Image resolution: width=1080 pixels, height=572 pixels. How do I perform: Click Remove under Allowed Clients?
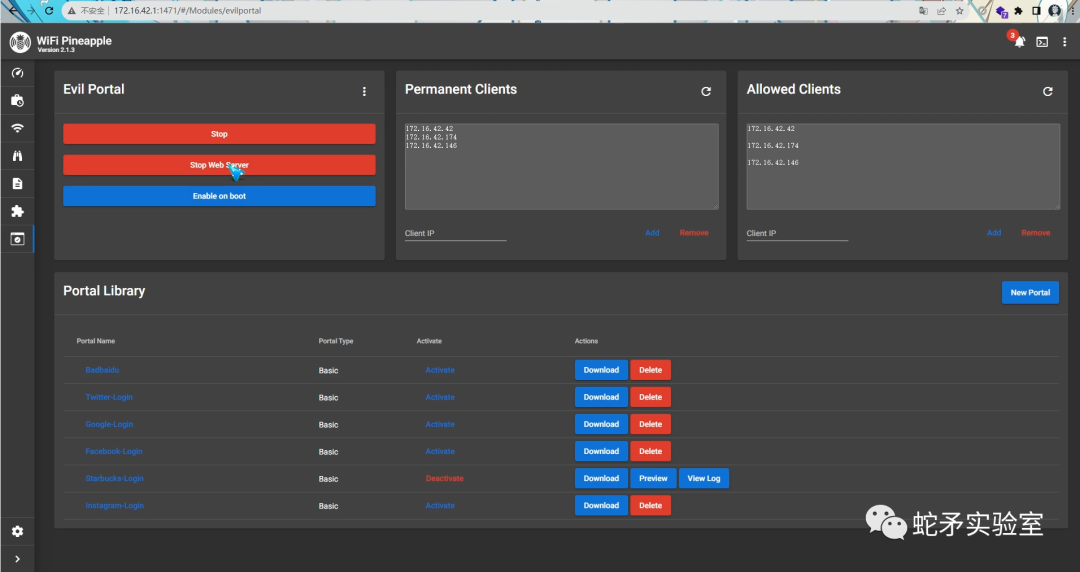point(1035,233)
